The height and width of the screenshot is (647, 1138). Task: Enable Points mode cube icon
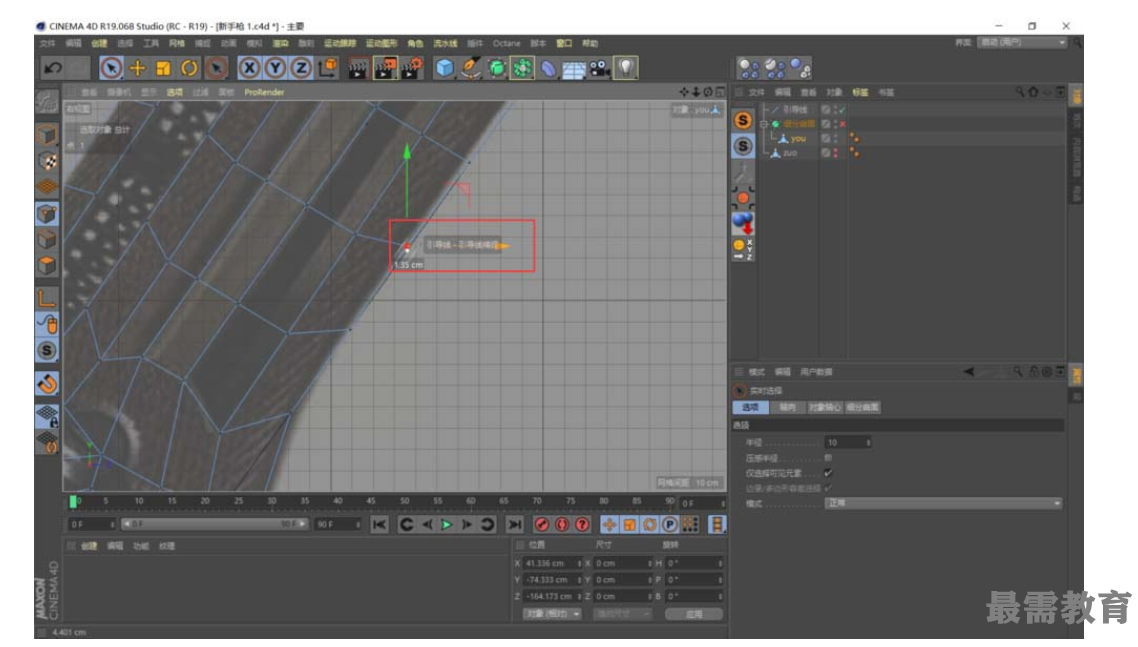coord(47,213)
